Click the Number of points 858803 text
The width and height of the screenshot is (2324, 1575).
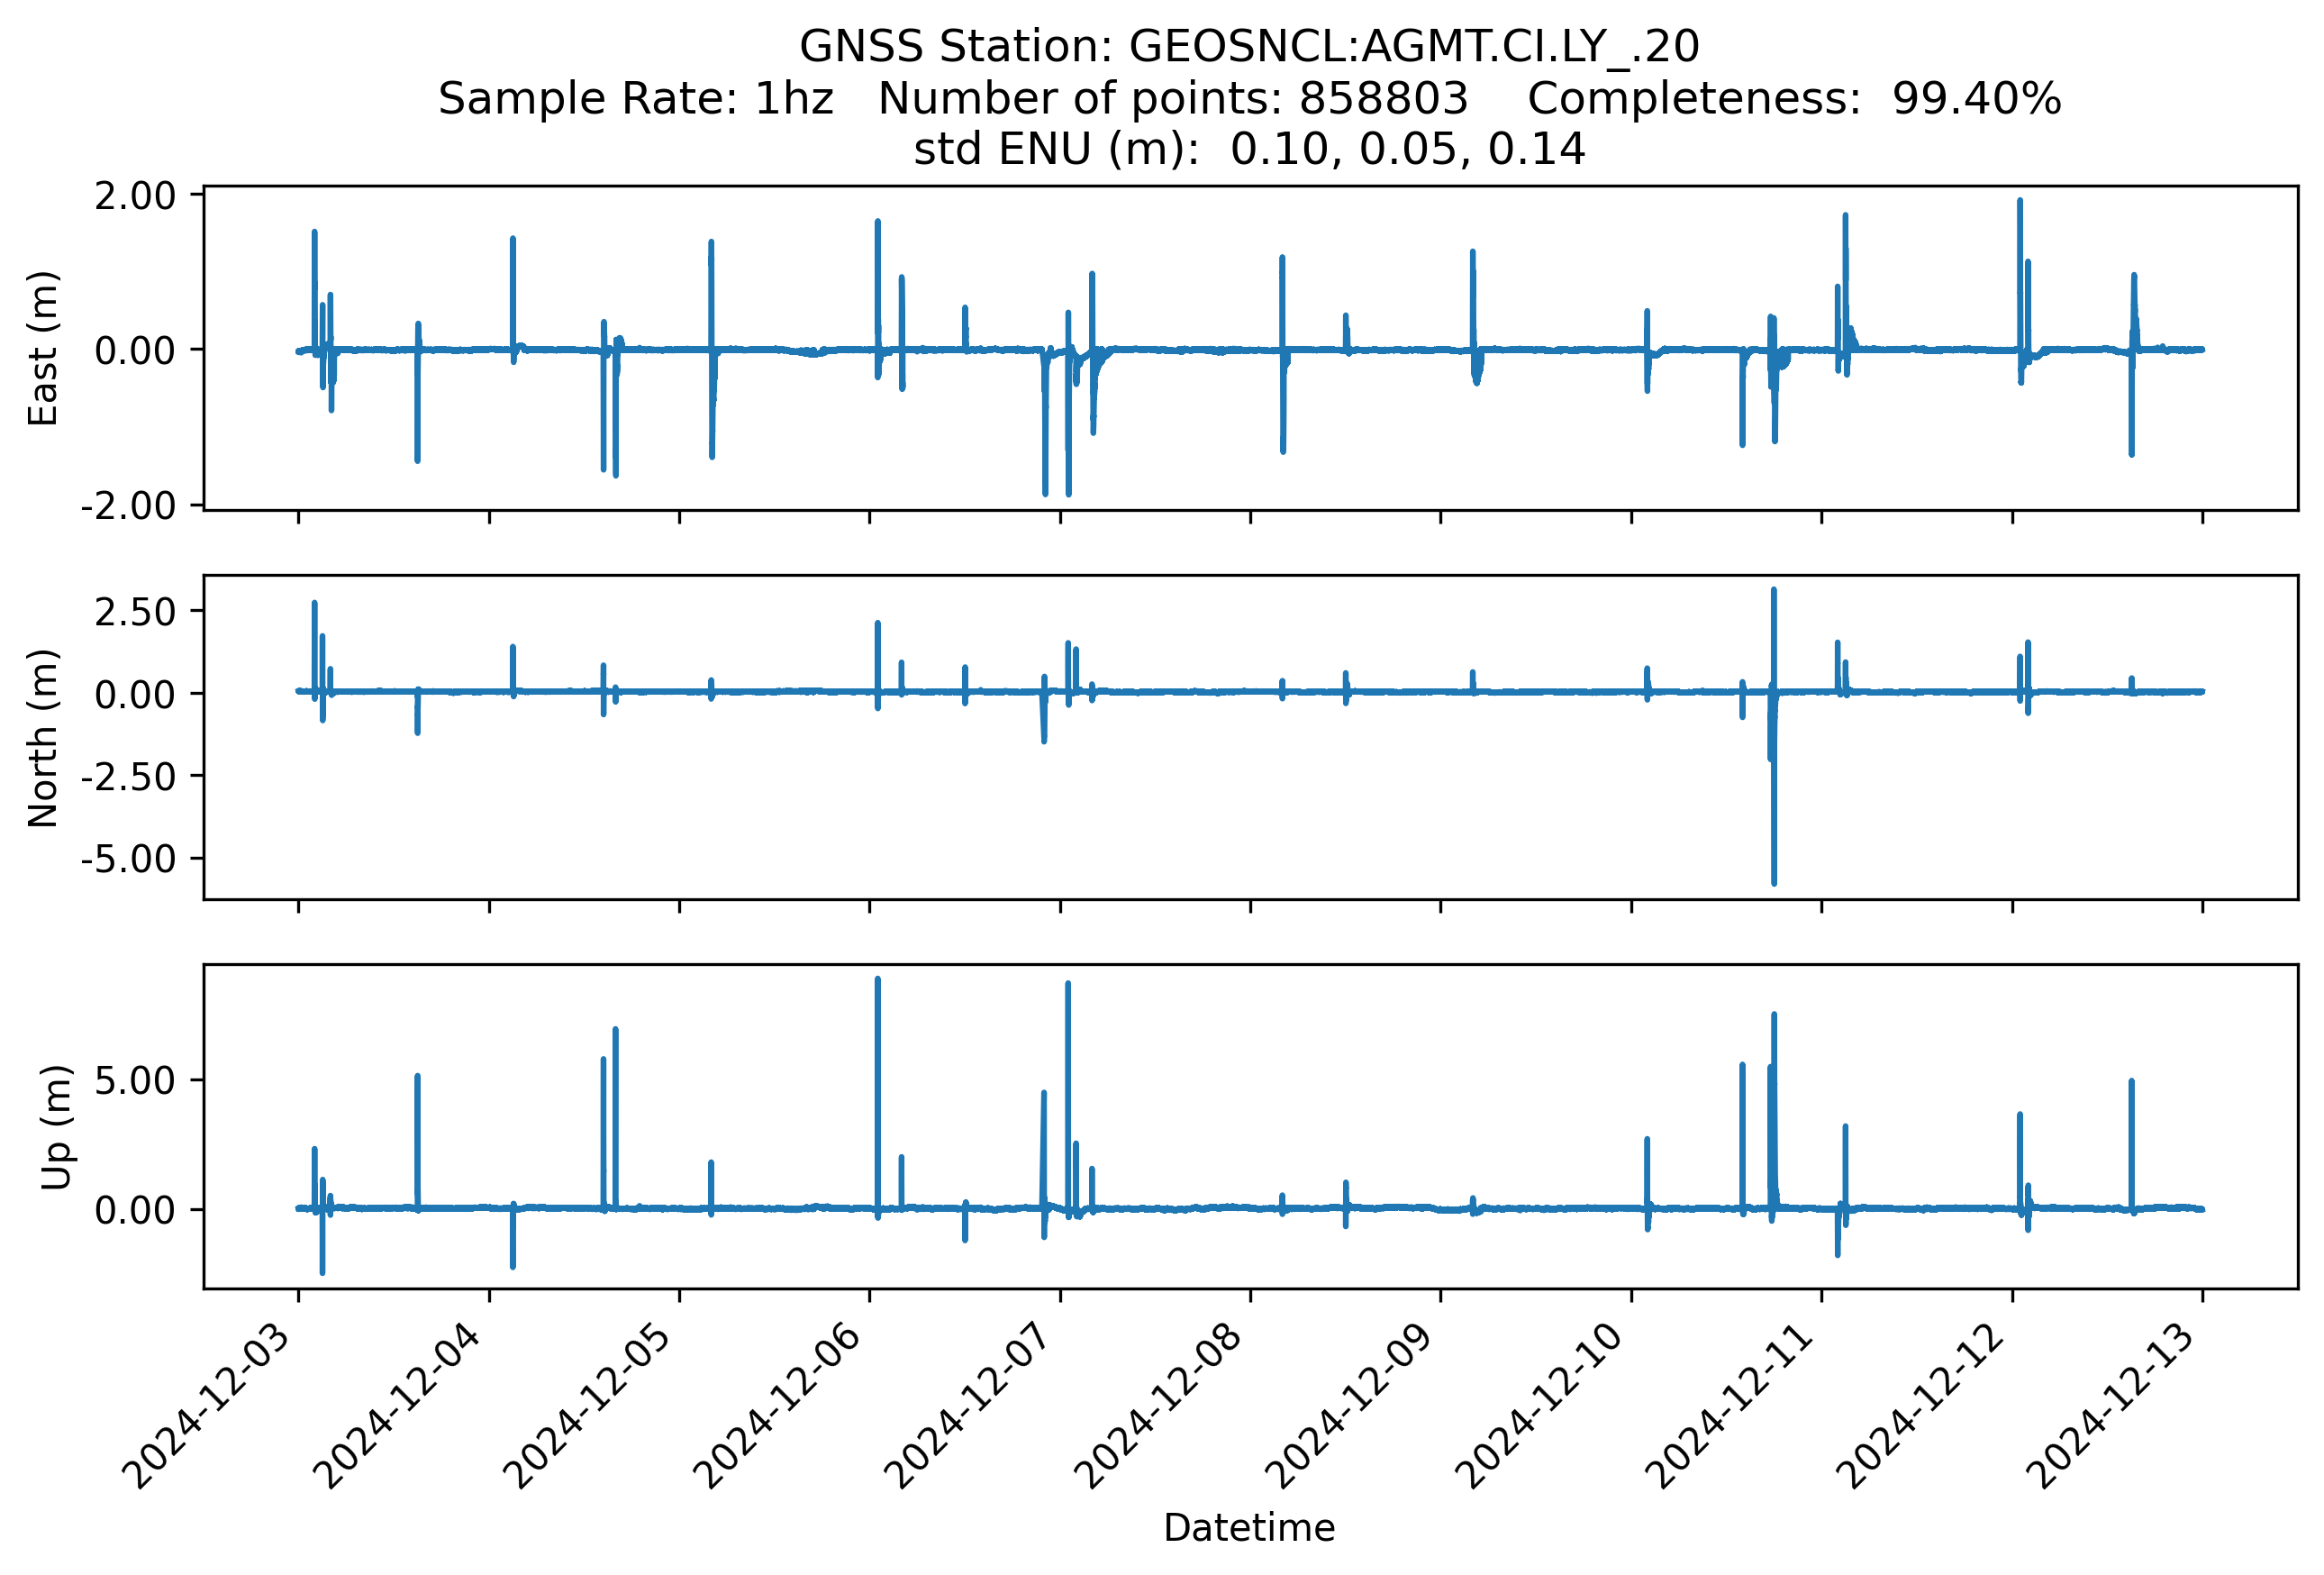[x=1173, y=99]
